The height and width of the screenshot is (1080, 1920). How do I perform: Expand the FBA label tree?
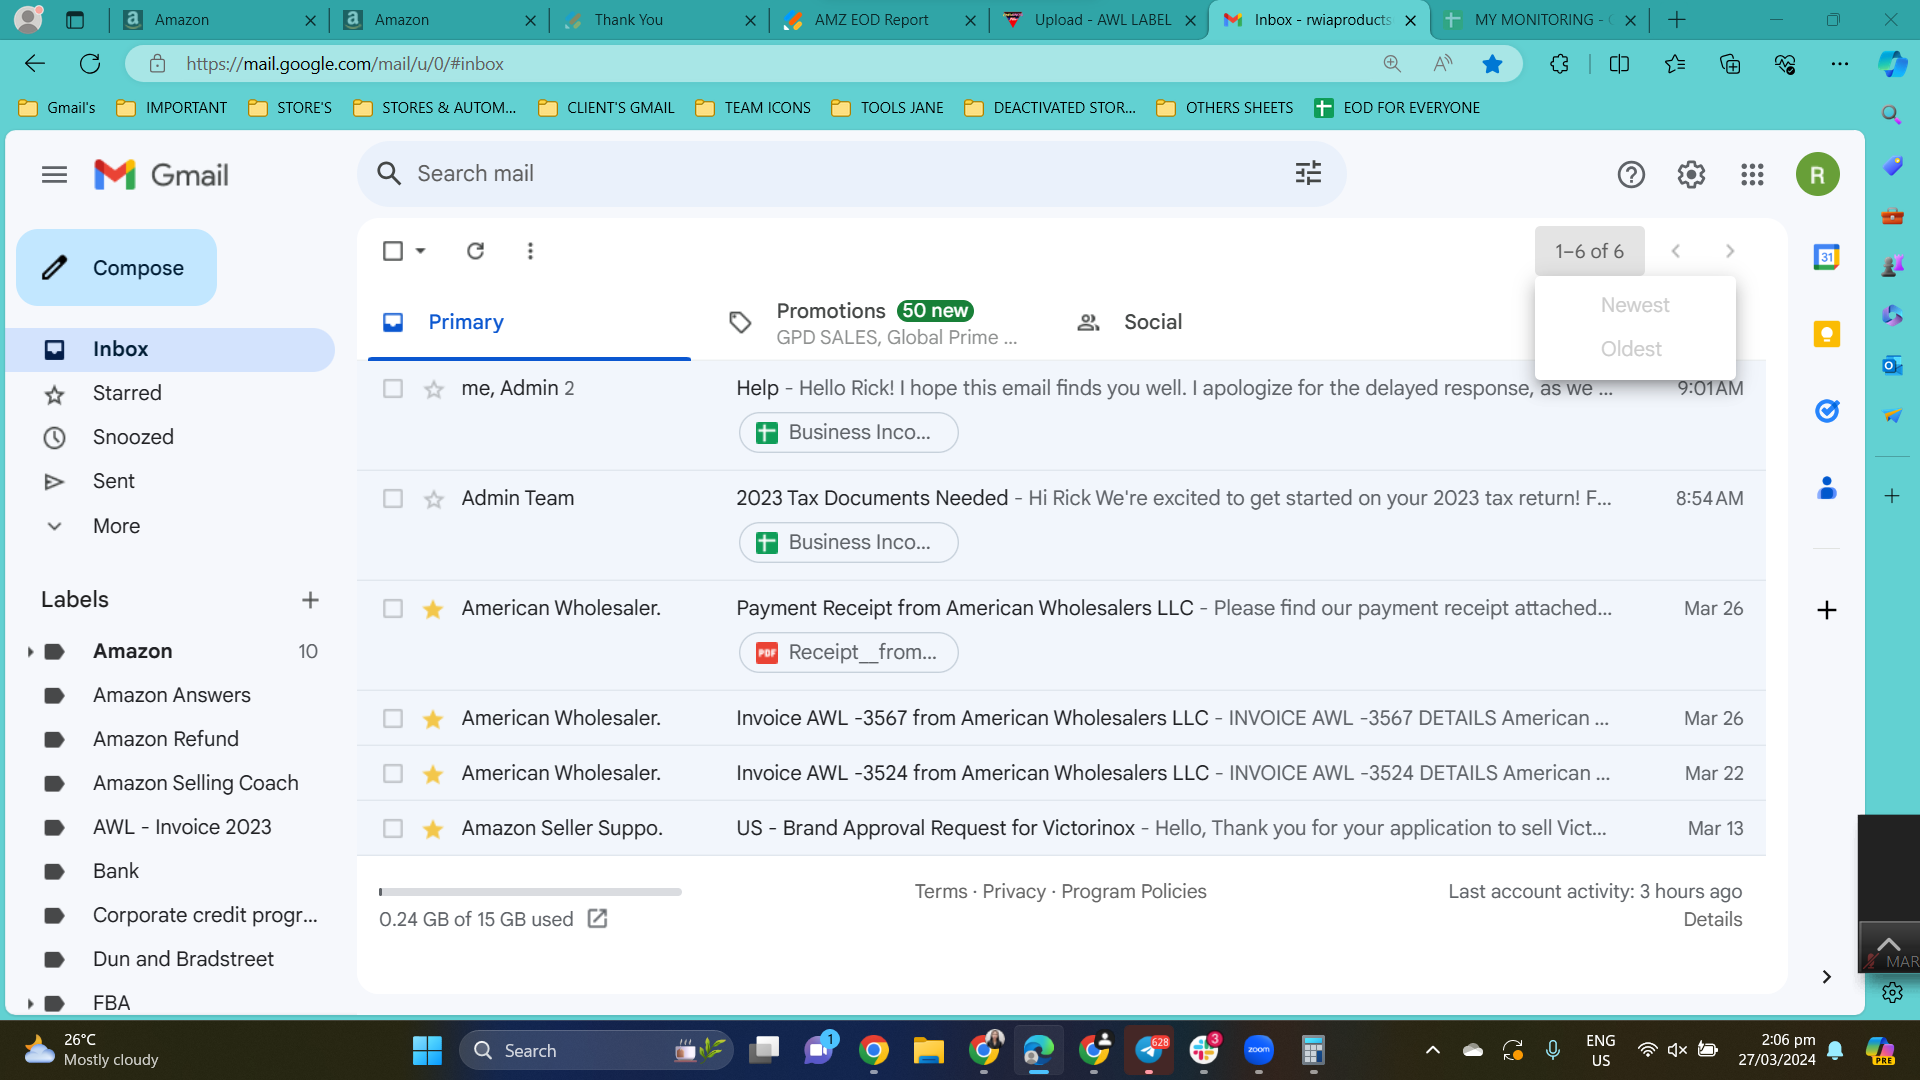click(x=30, y=1003)
